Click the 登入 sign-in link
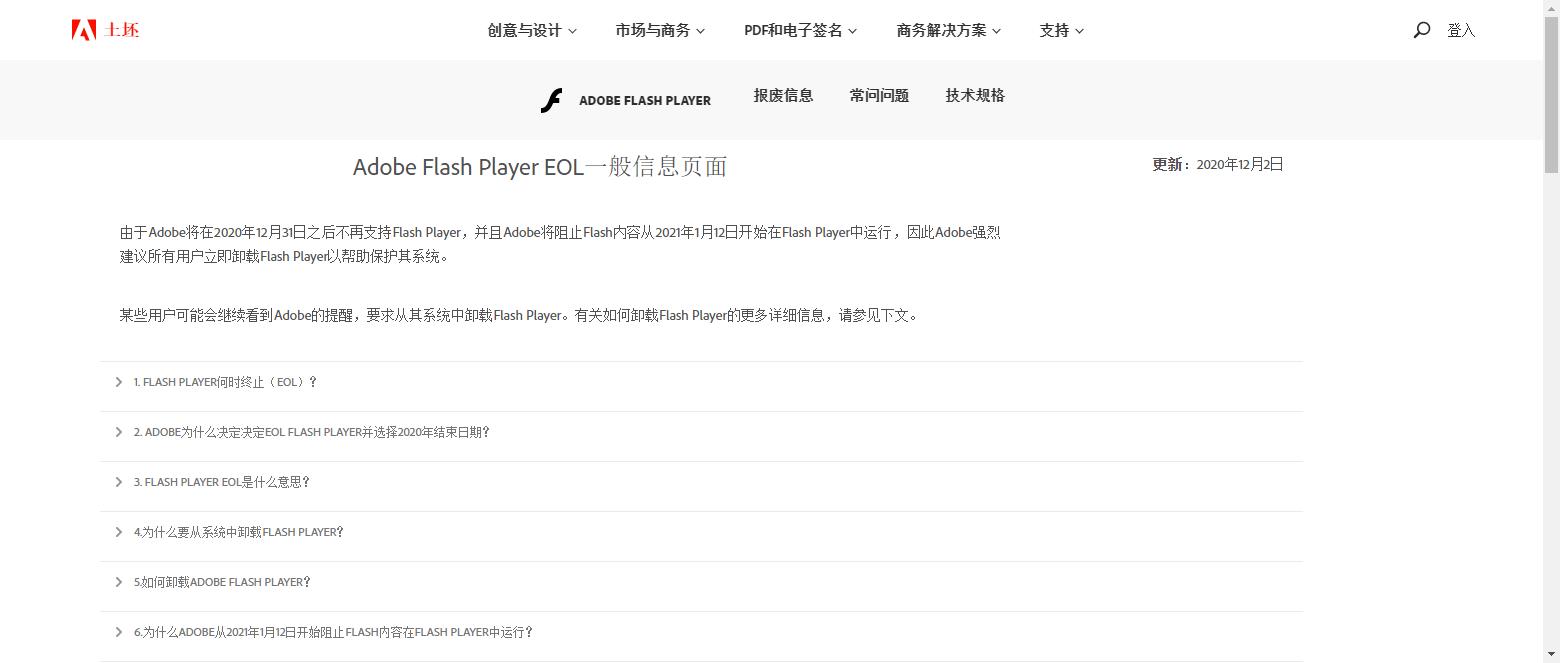Image resolution: width=1560 pixels, height=663 pixels. coord(1461,30)
